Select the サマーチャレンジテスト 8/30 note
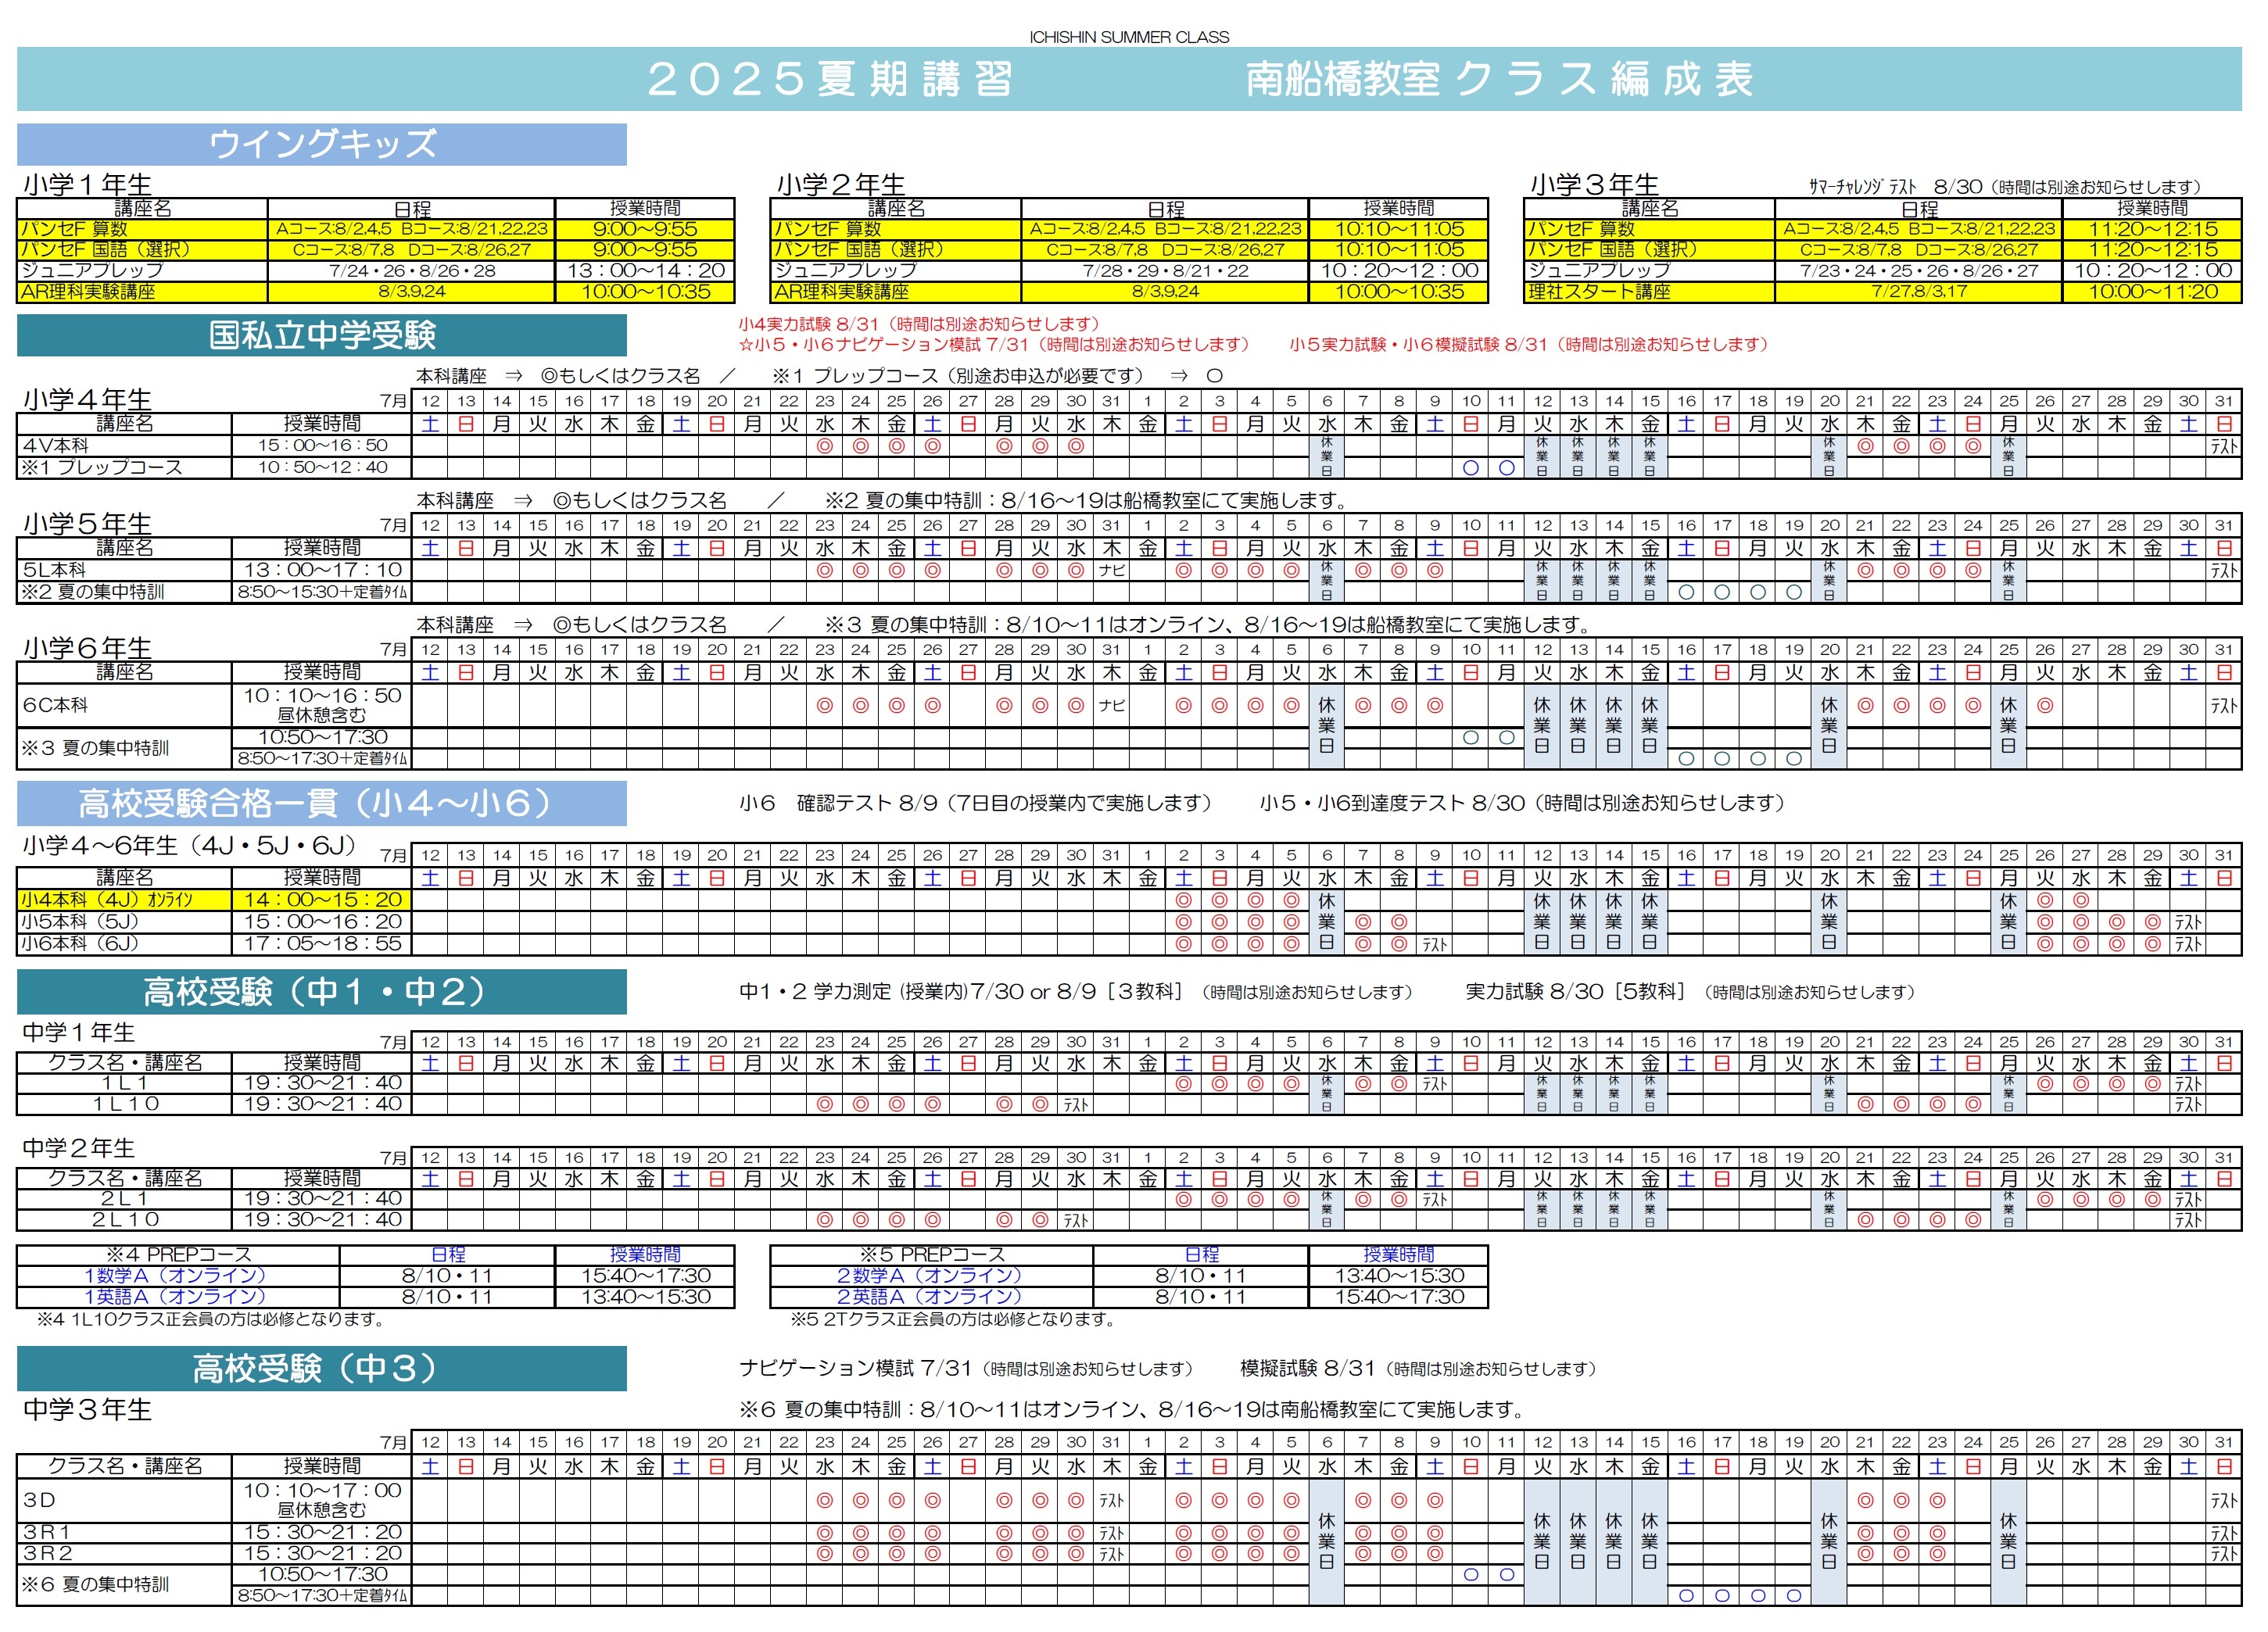 [x=2005, y=187]
